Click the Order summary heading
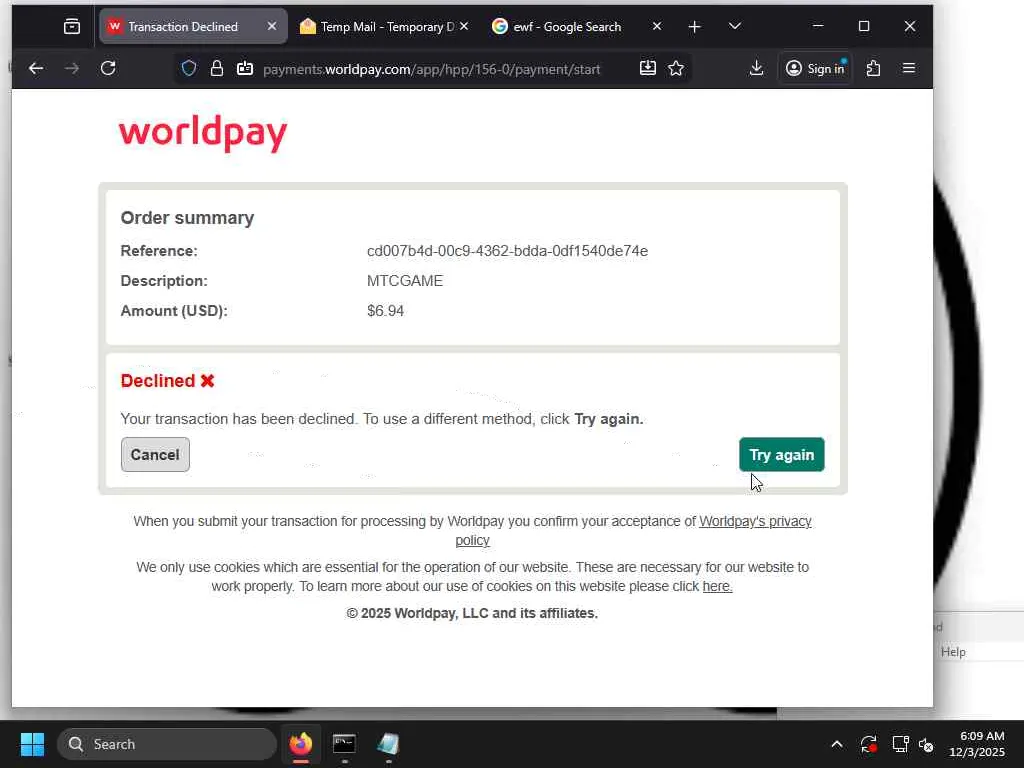Screen dimensions: 1024x768 click(187, 218)
